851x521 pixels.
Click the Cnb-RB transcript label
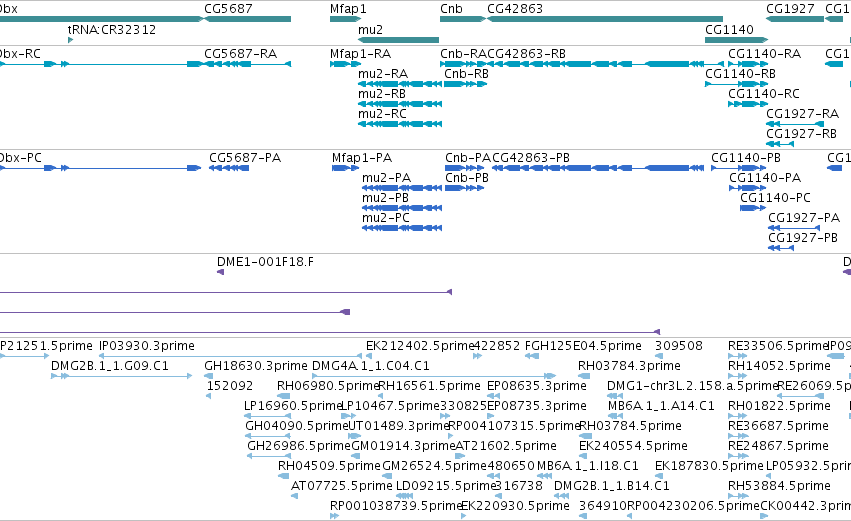click(466, 74)
